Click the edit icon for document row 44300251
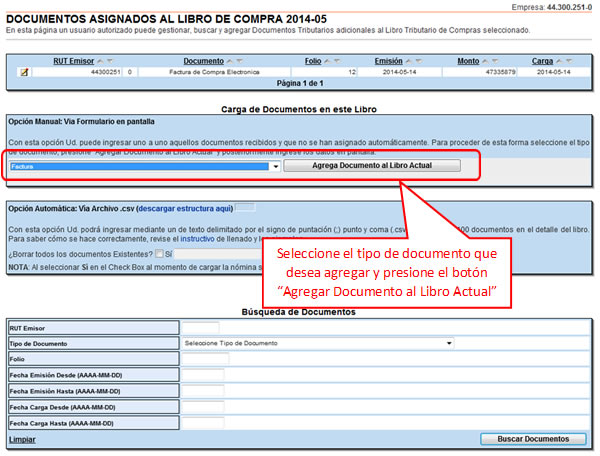Screen dimensions: 600x456 point(24,72)
